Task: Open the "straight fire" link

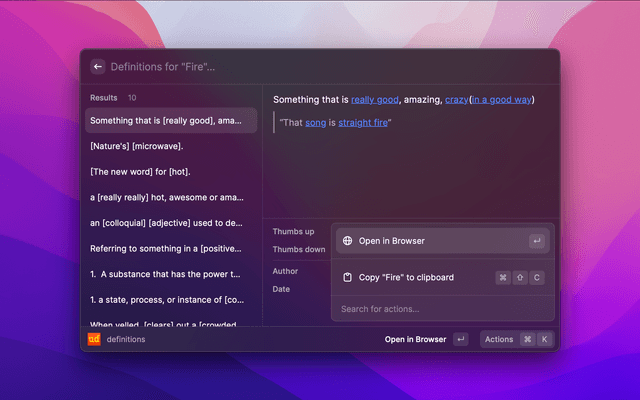Action: tap(362, 123)
